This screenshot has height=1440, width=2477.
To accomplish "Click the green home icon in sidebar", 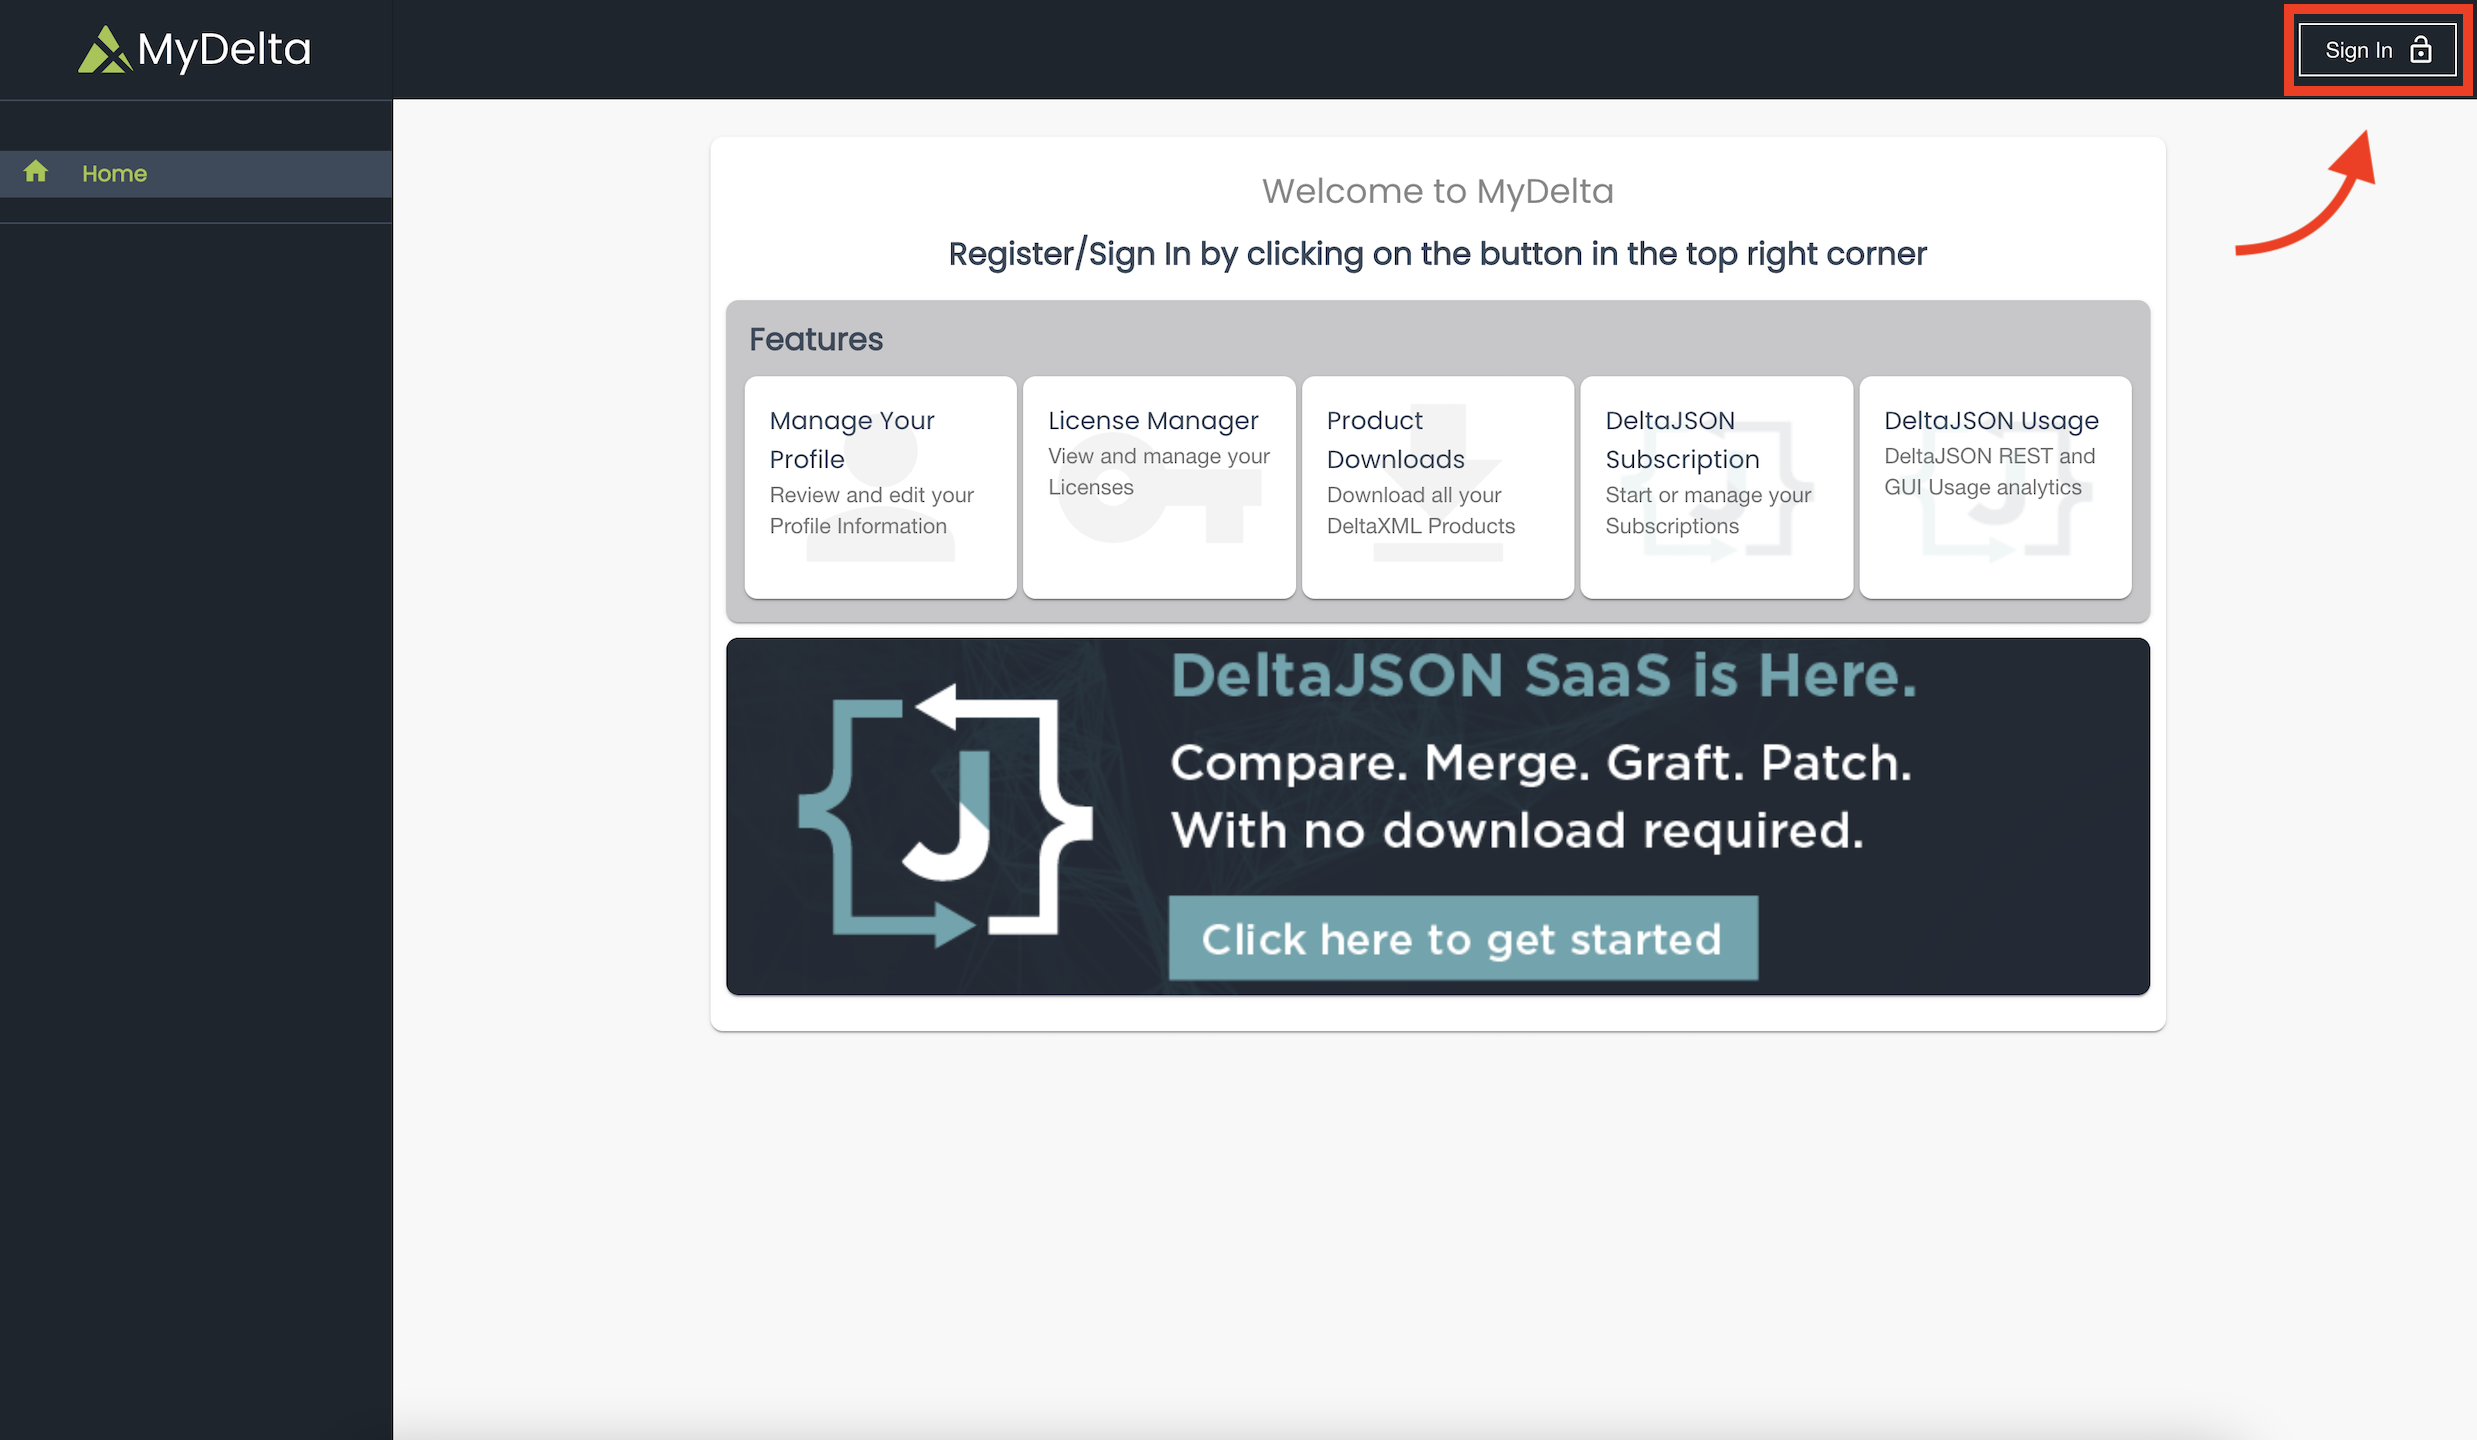I will click(x=36, y=172).
